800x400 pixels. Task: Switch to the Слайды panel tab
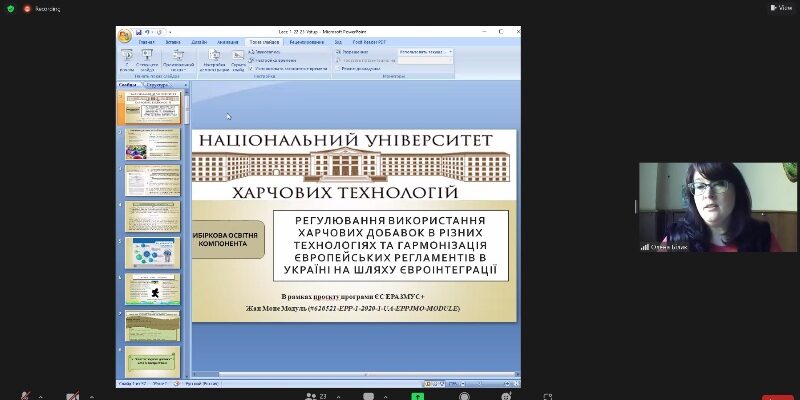(128, 85)
